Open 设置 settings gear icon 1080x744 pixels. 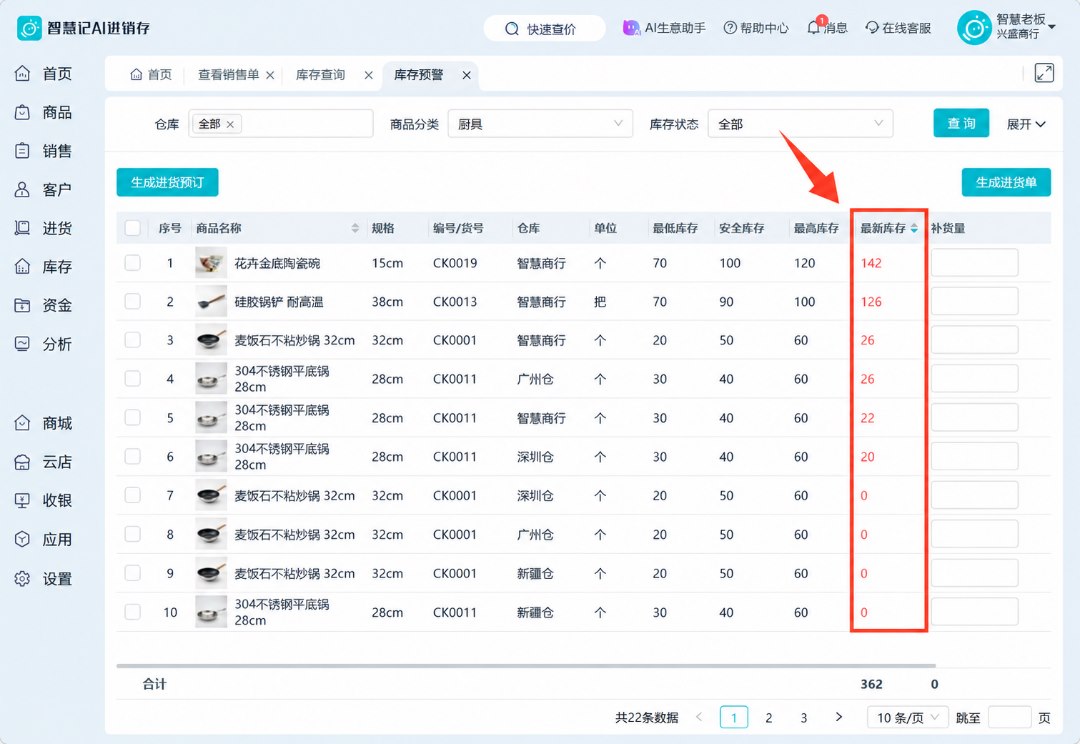click(23, 579)
